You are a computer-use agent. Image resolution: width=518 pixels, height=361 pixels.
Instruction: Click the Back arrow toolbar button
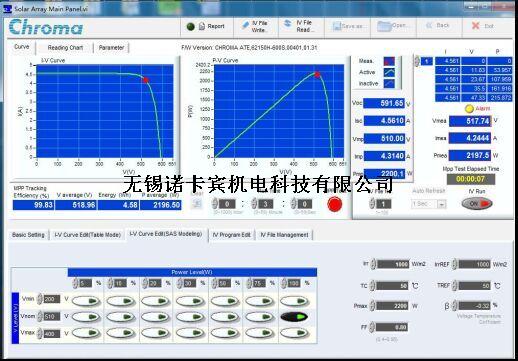[429, 25]
